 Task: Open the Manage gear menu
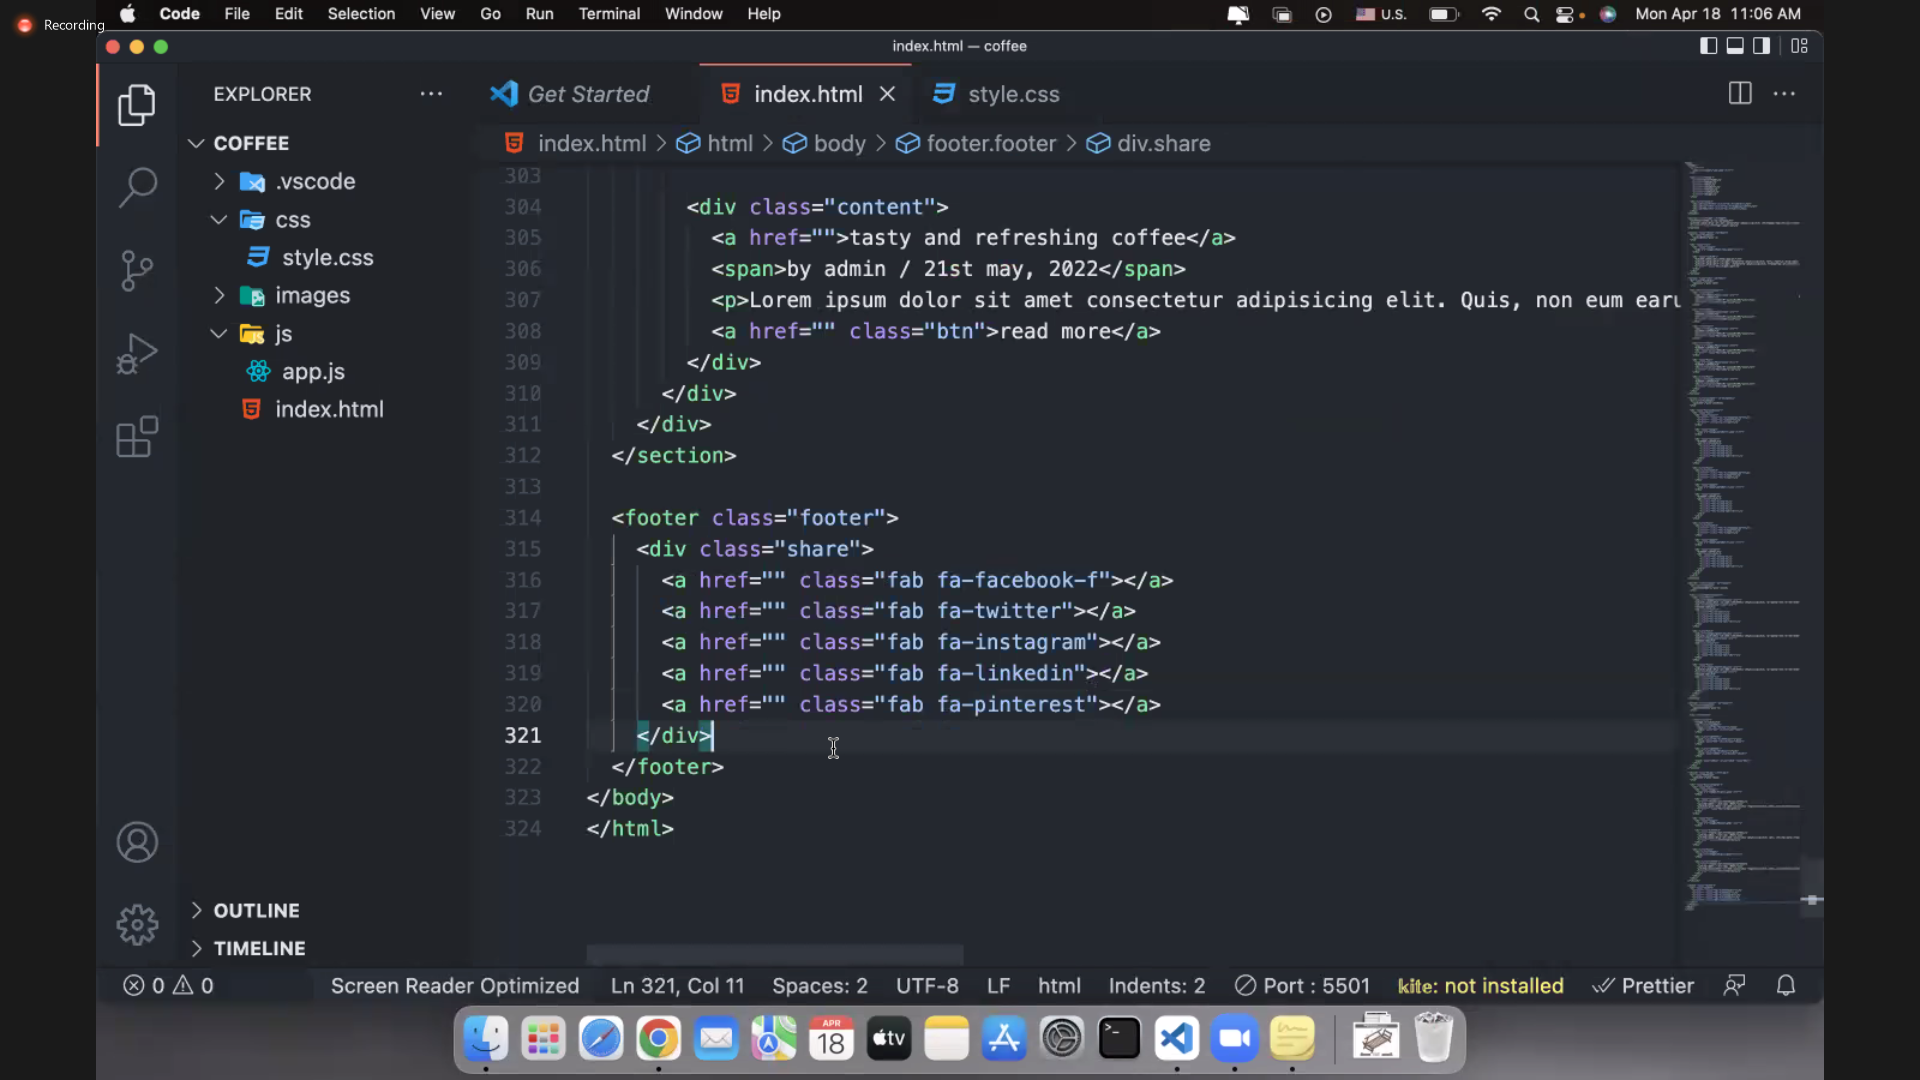coord(137,925)
